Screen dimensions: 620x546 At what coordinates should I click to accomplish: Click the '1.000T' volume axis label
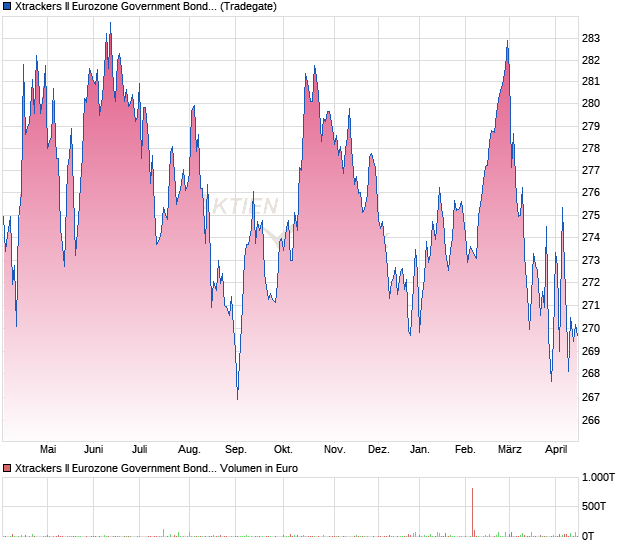599,478
